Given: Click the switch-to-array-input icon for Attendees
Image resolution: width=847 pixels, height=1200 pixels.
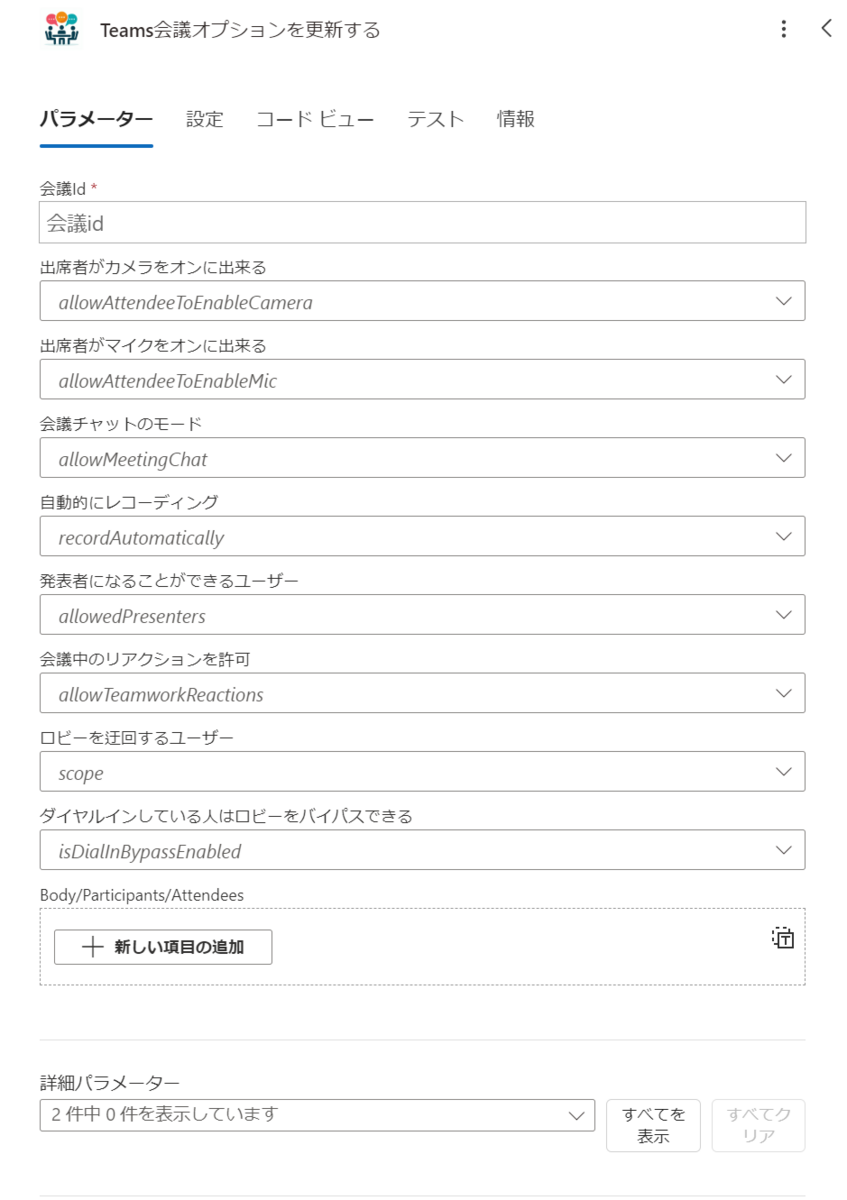Looking at the screenshot, I should [x=783, y=938].
